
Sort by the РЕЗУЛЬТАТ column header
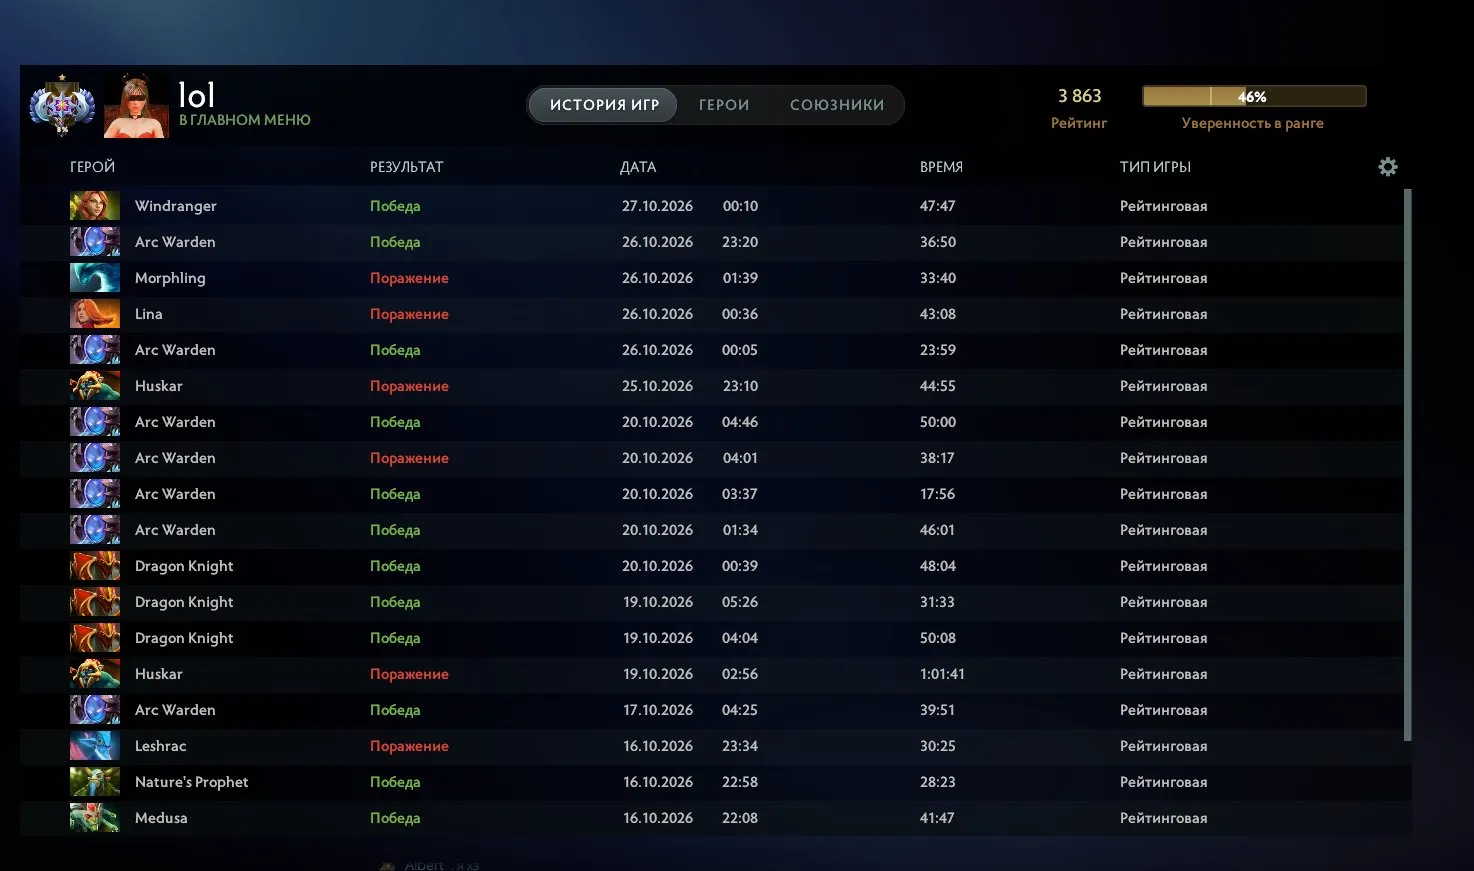click(x=406, y=167)
